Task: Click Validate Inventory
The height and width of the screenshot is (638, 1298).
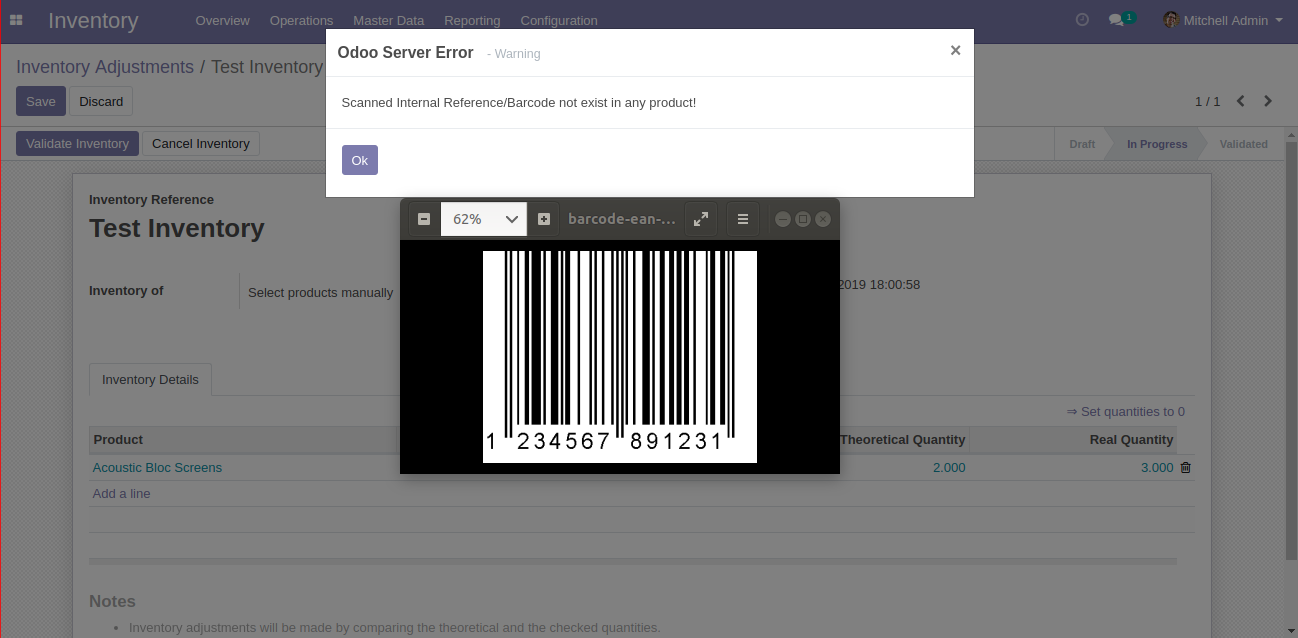Action: click(77, 143)
